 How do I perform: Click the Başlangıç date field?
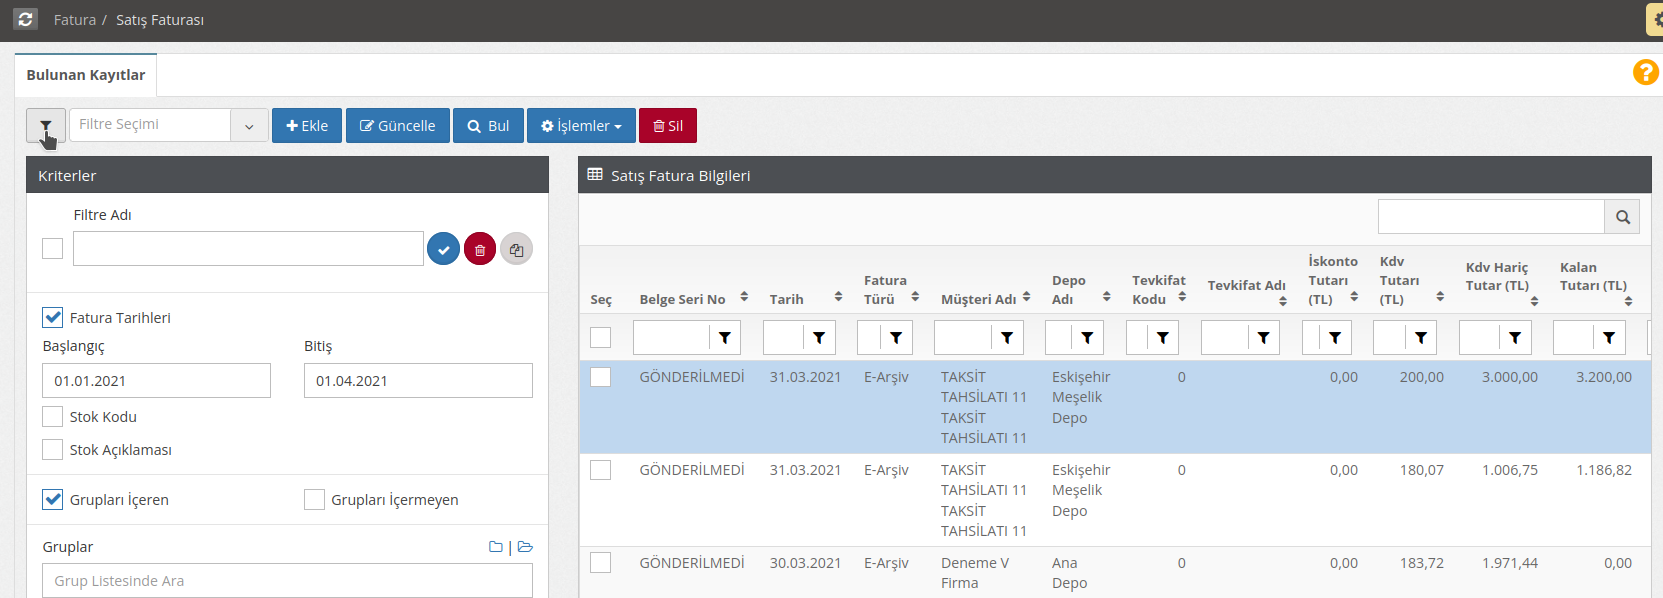tap(156, 381)
